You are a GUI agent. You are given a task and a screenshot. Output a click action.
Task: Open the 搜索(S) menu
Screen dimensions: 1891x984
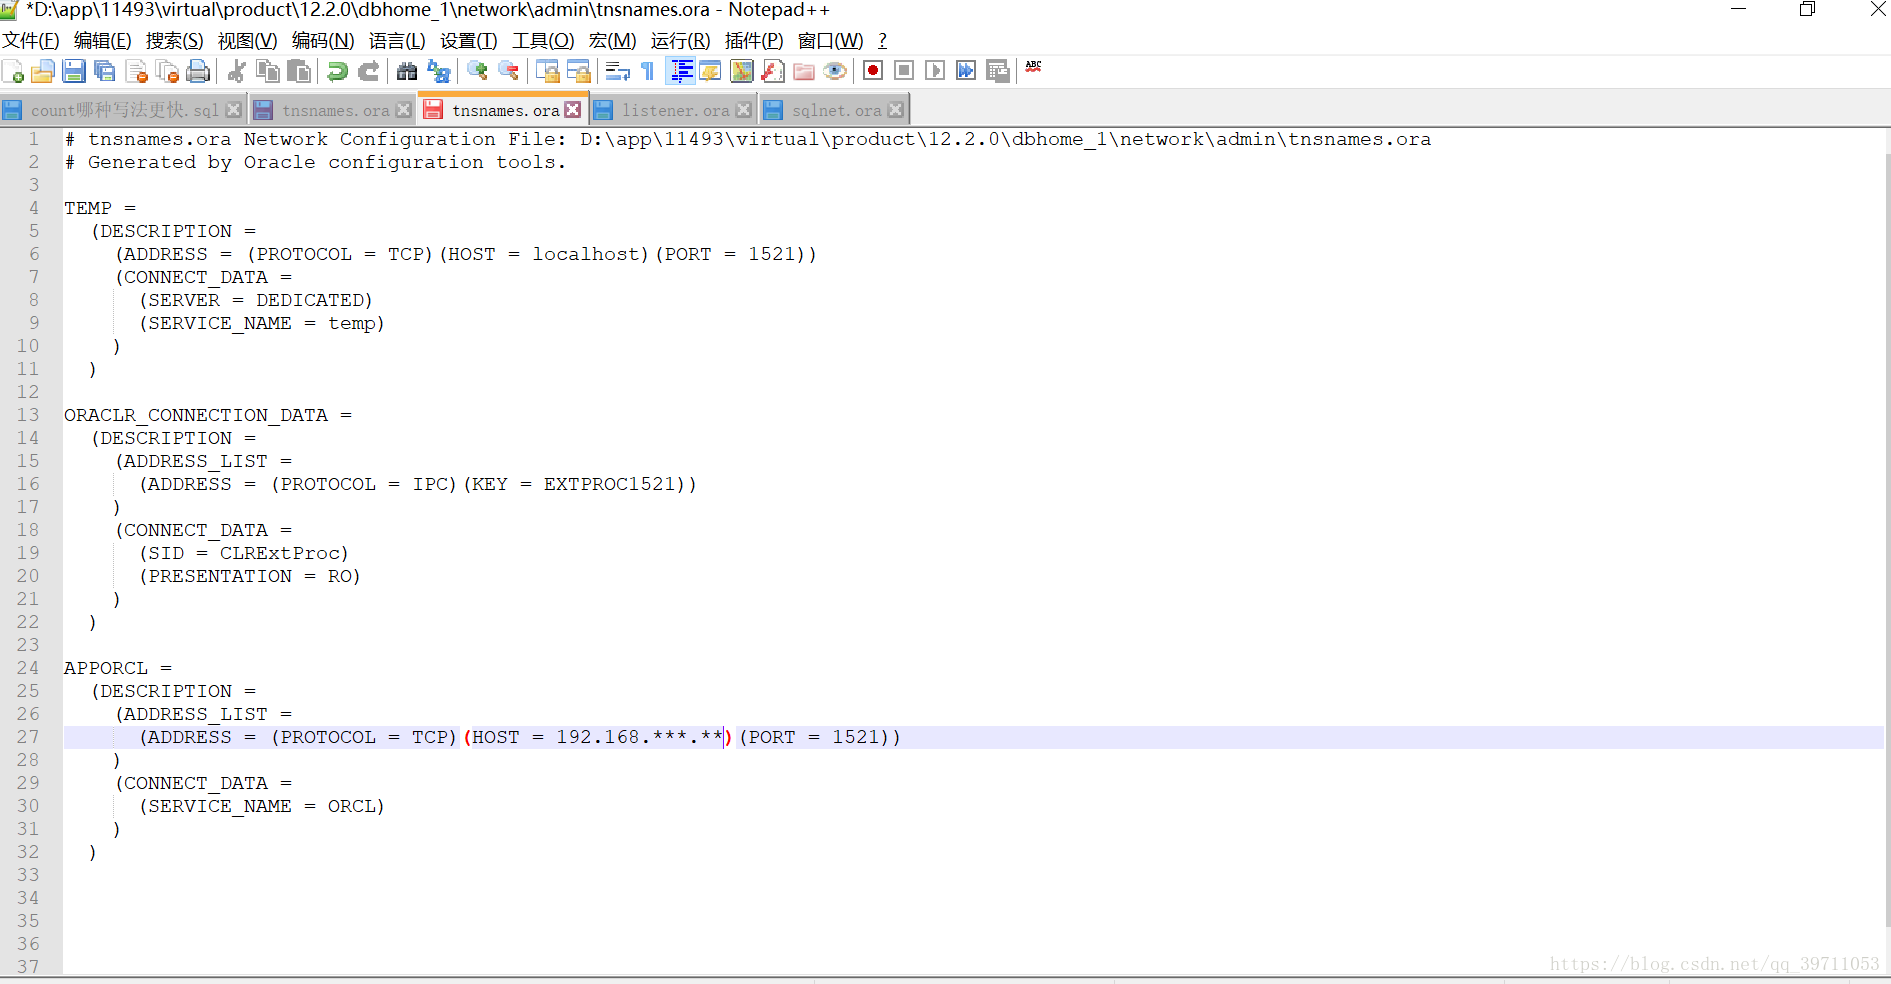pos(175,41)
